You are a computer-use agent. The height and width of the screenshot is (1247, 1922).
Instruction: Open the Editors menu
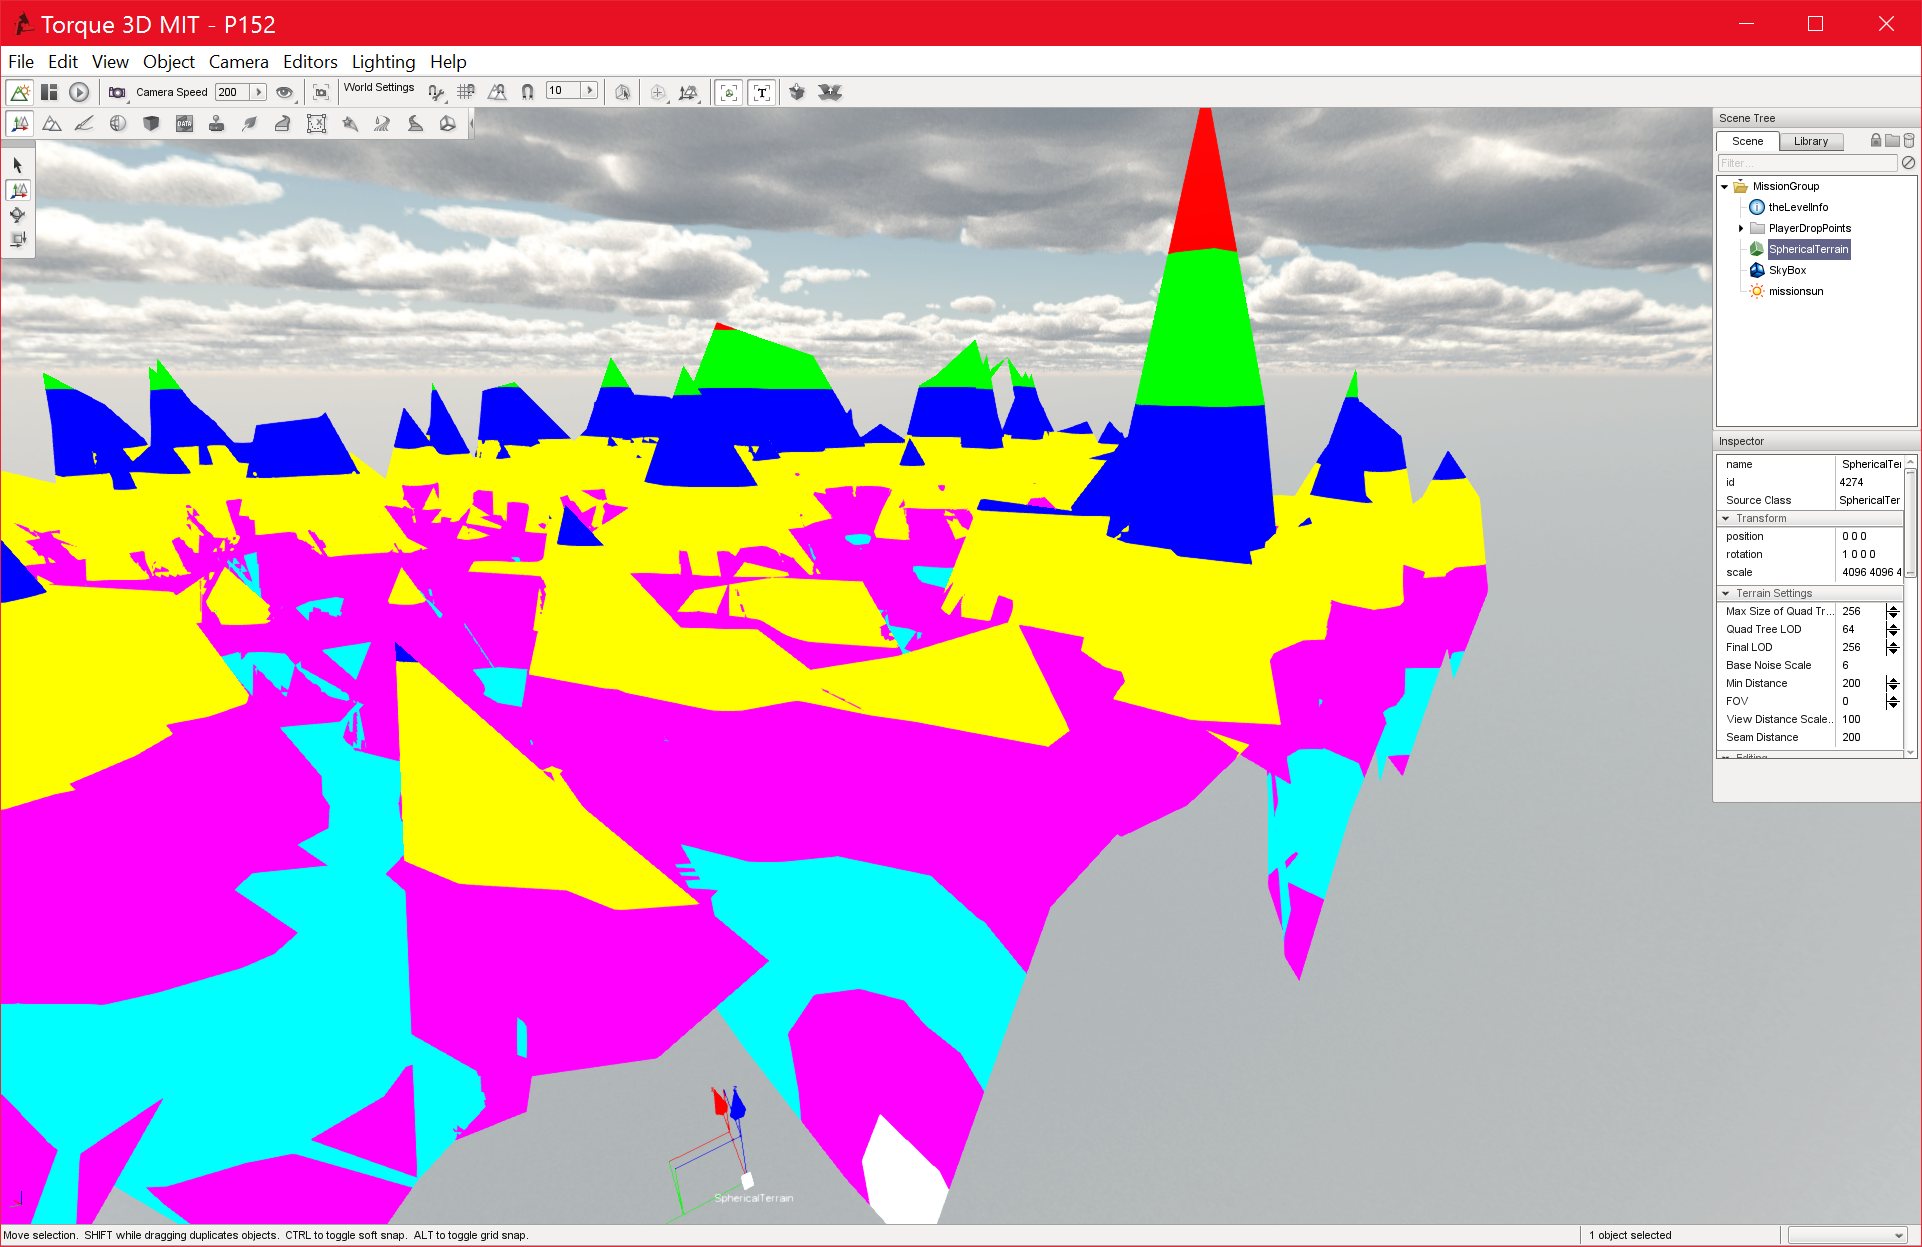click(310, 62)
